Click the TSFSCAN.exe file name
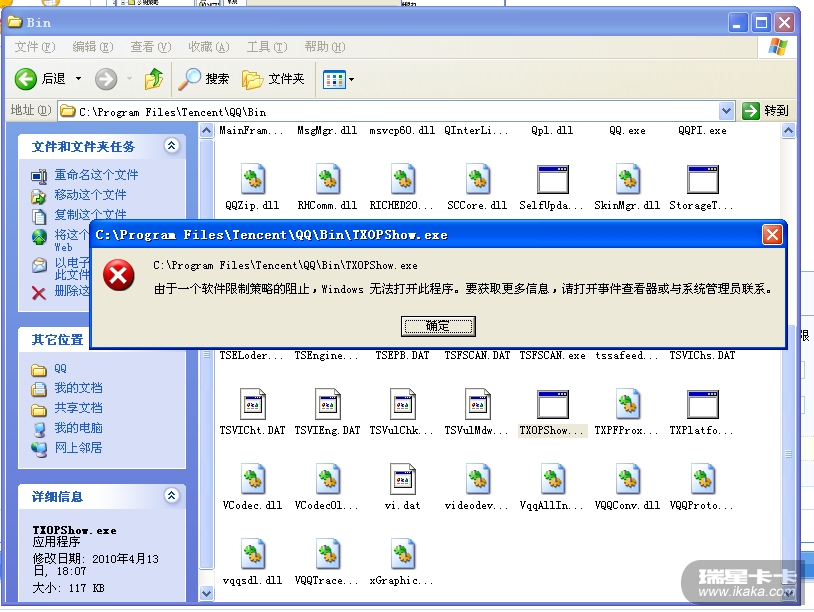Screen dimensions: 814x612 click(552, 356)
